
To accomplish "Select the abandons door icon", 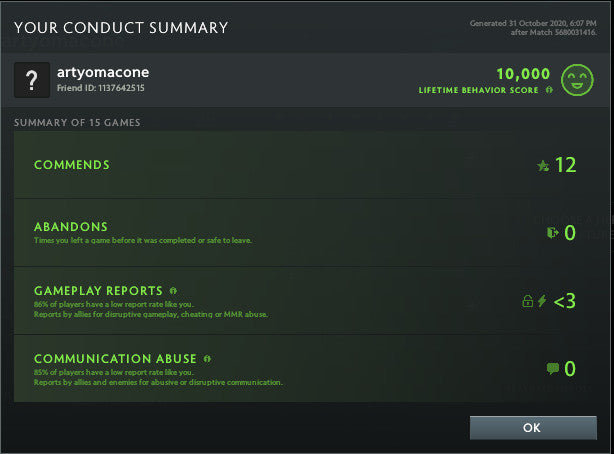I will (552, 233).
